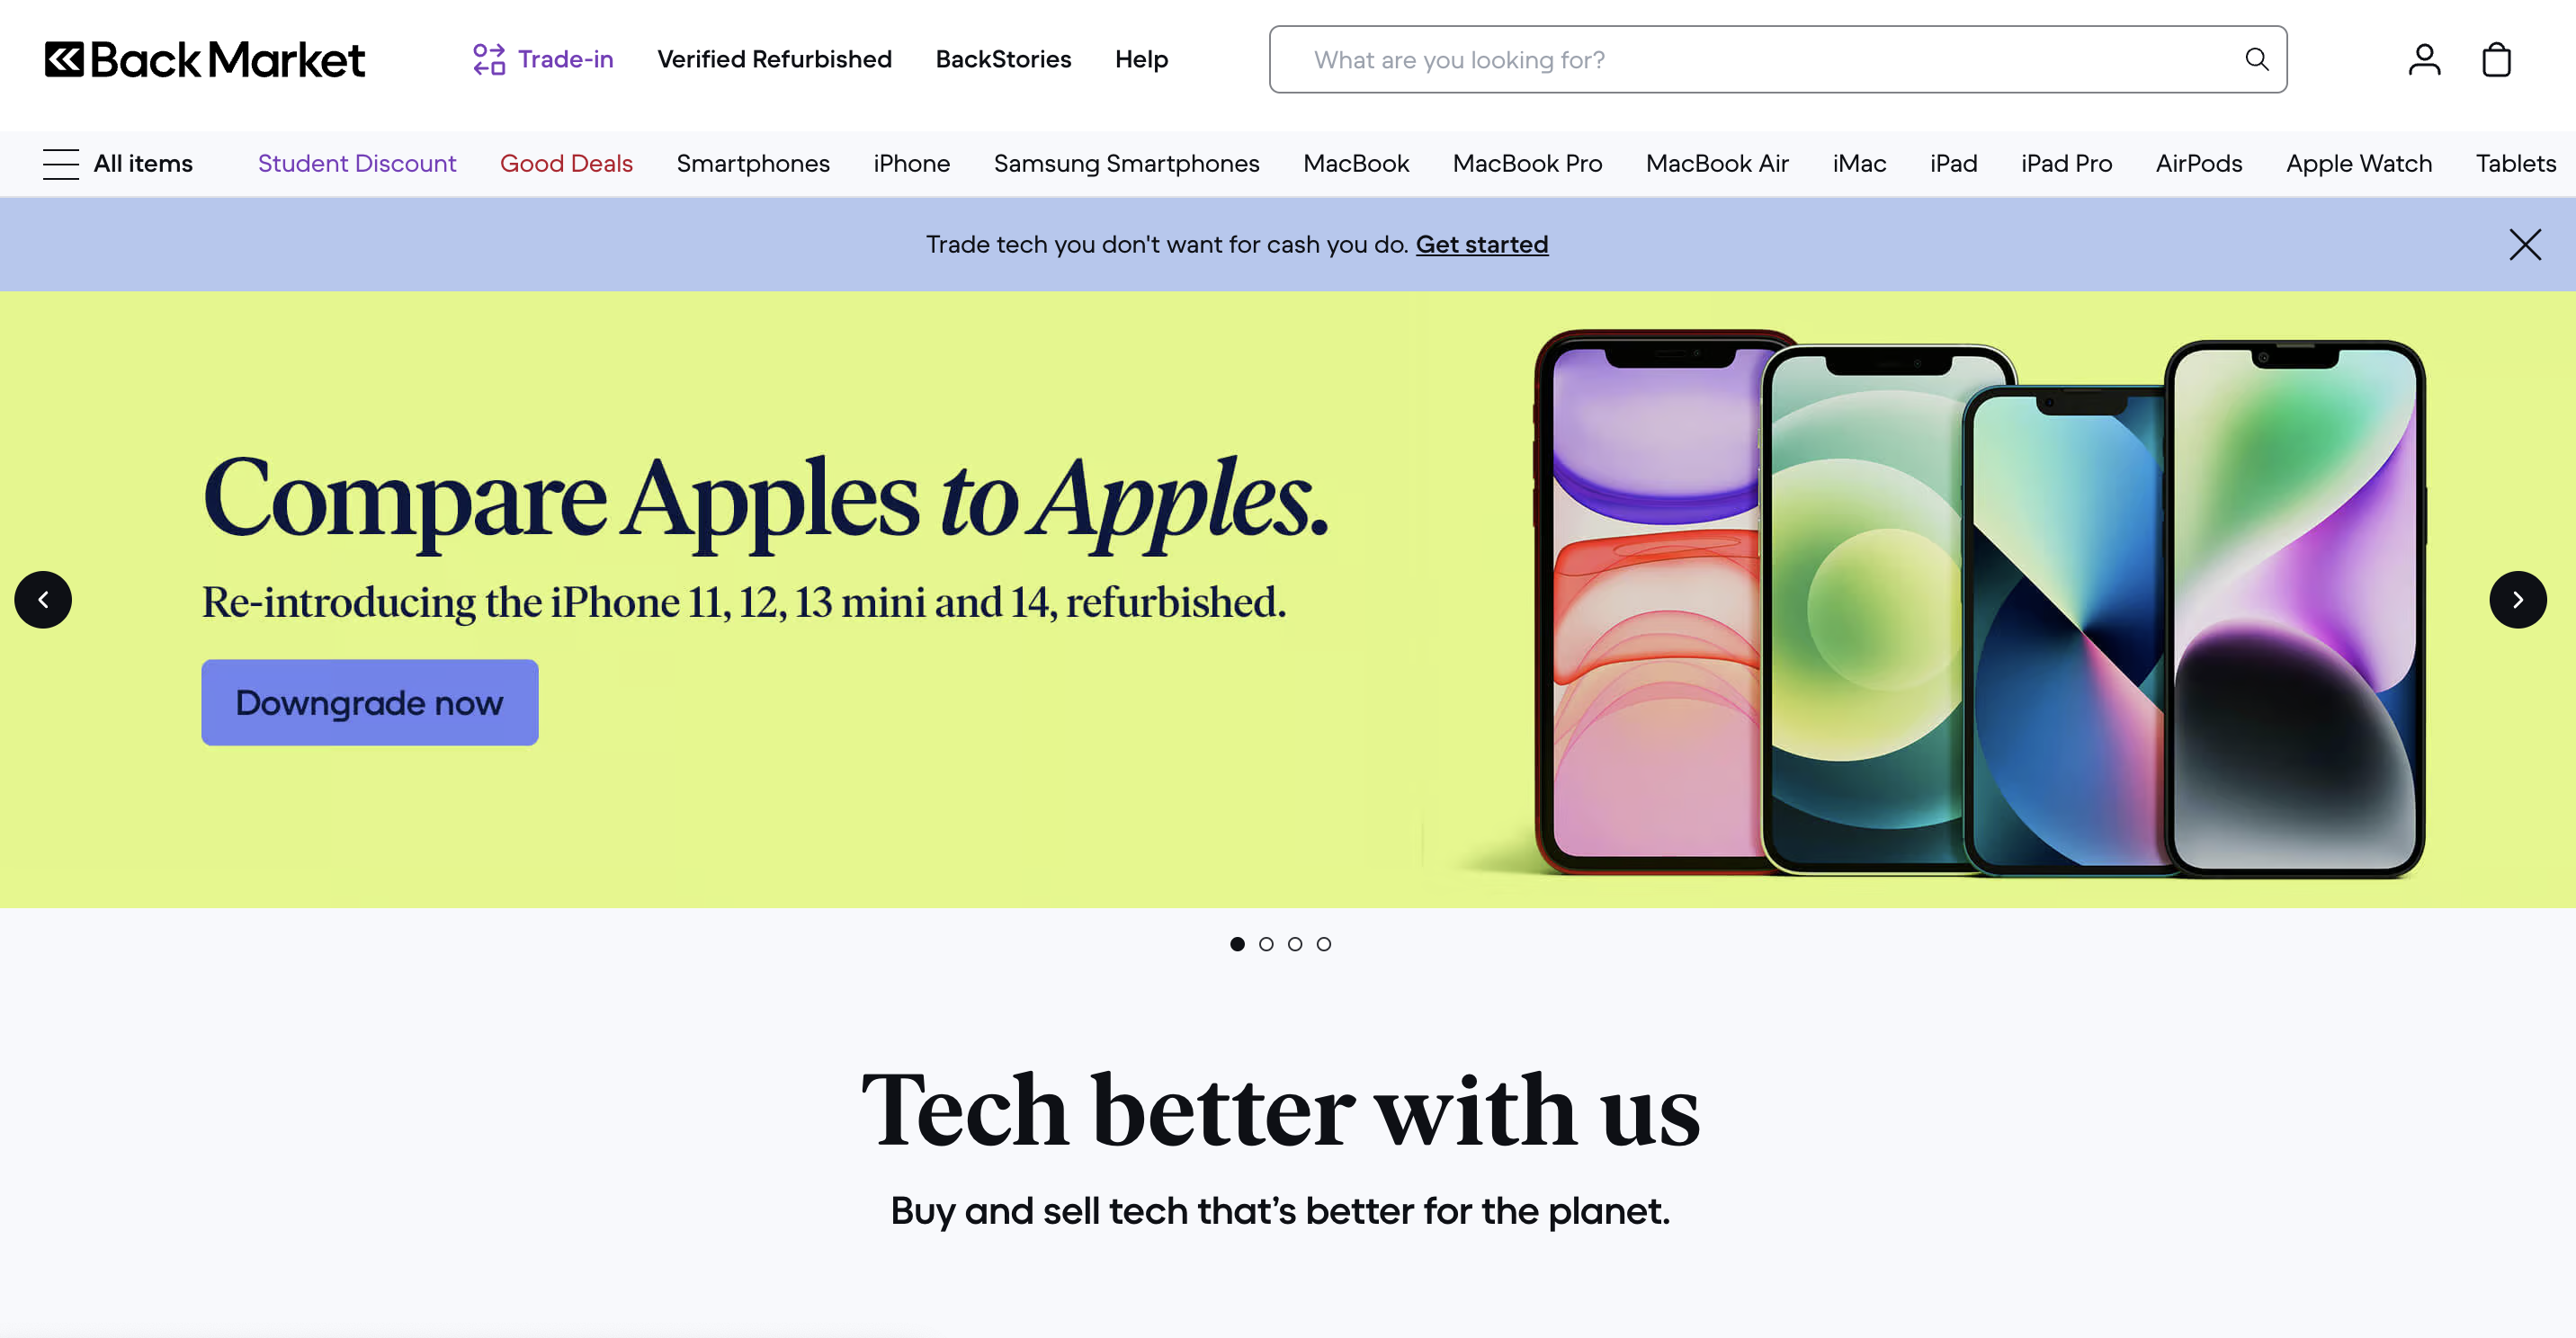Image resolution: width=2576 pixels, height=1338 pixels.
Task: Click the MacBook Pro category item
Action: click(x=1526, y=164)
